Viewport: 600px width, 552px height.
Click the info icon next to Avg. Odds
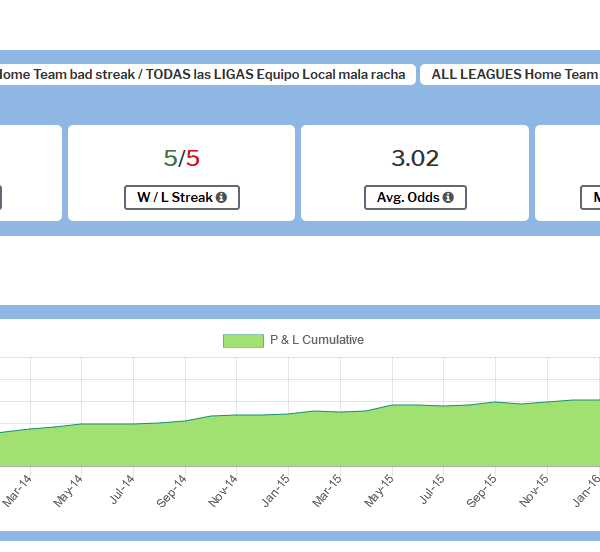pos(448,197)
